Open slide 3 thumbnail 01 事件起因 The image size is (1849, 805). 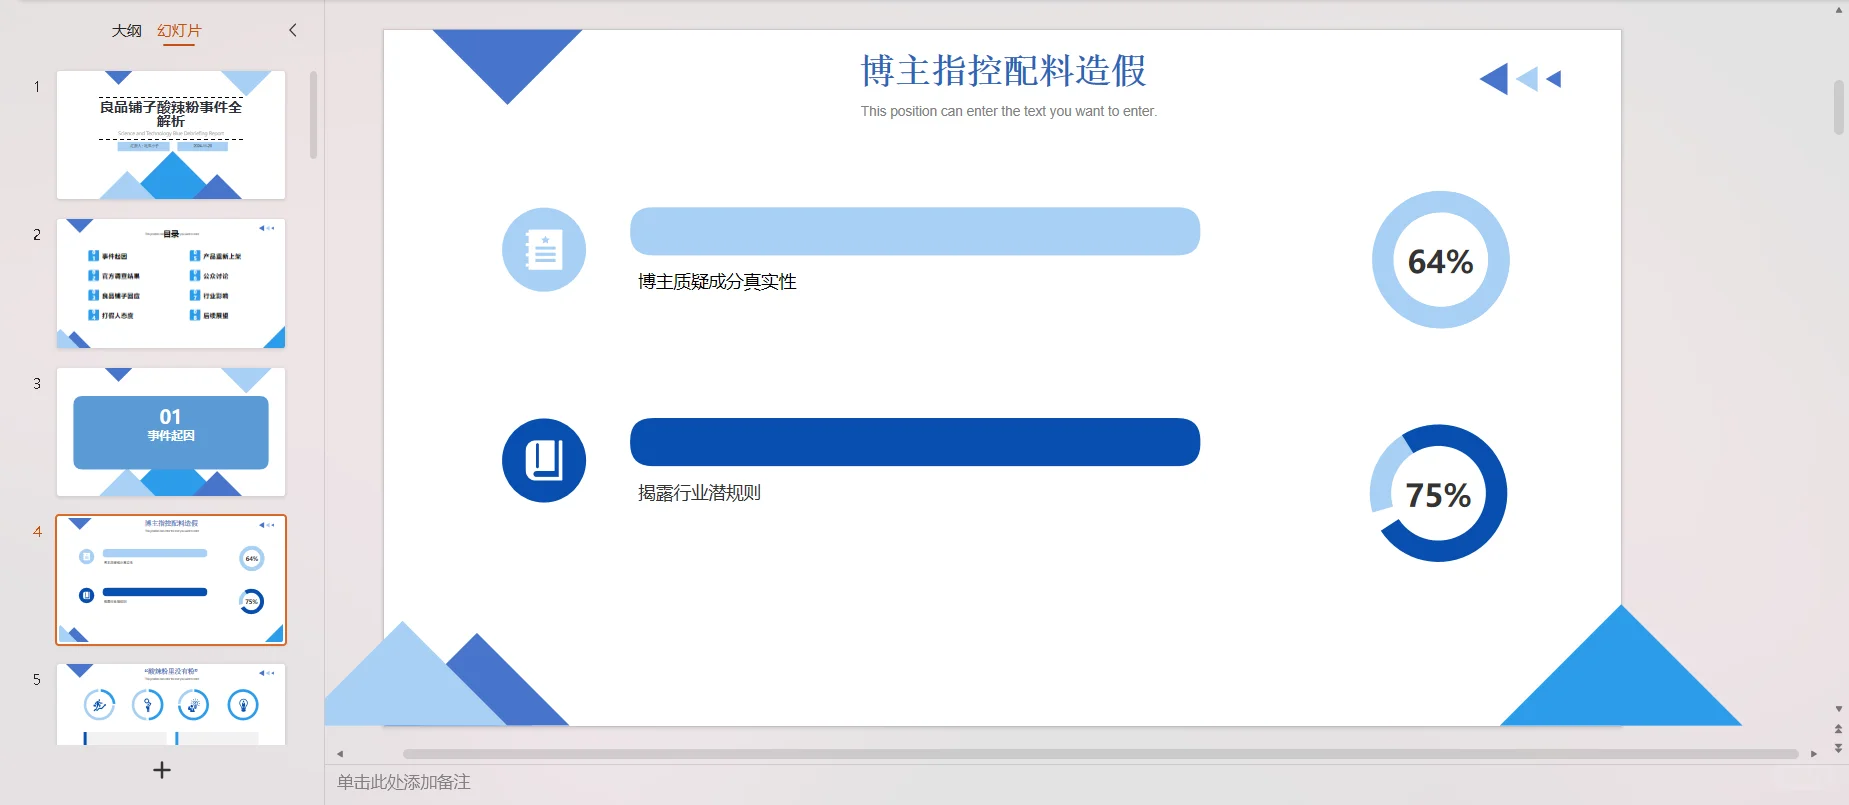click(x=171, y=432)
